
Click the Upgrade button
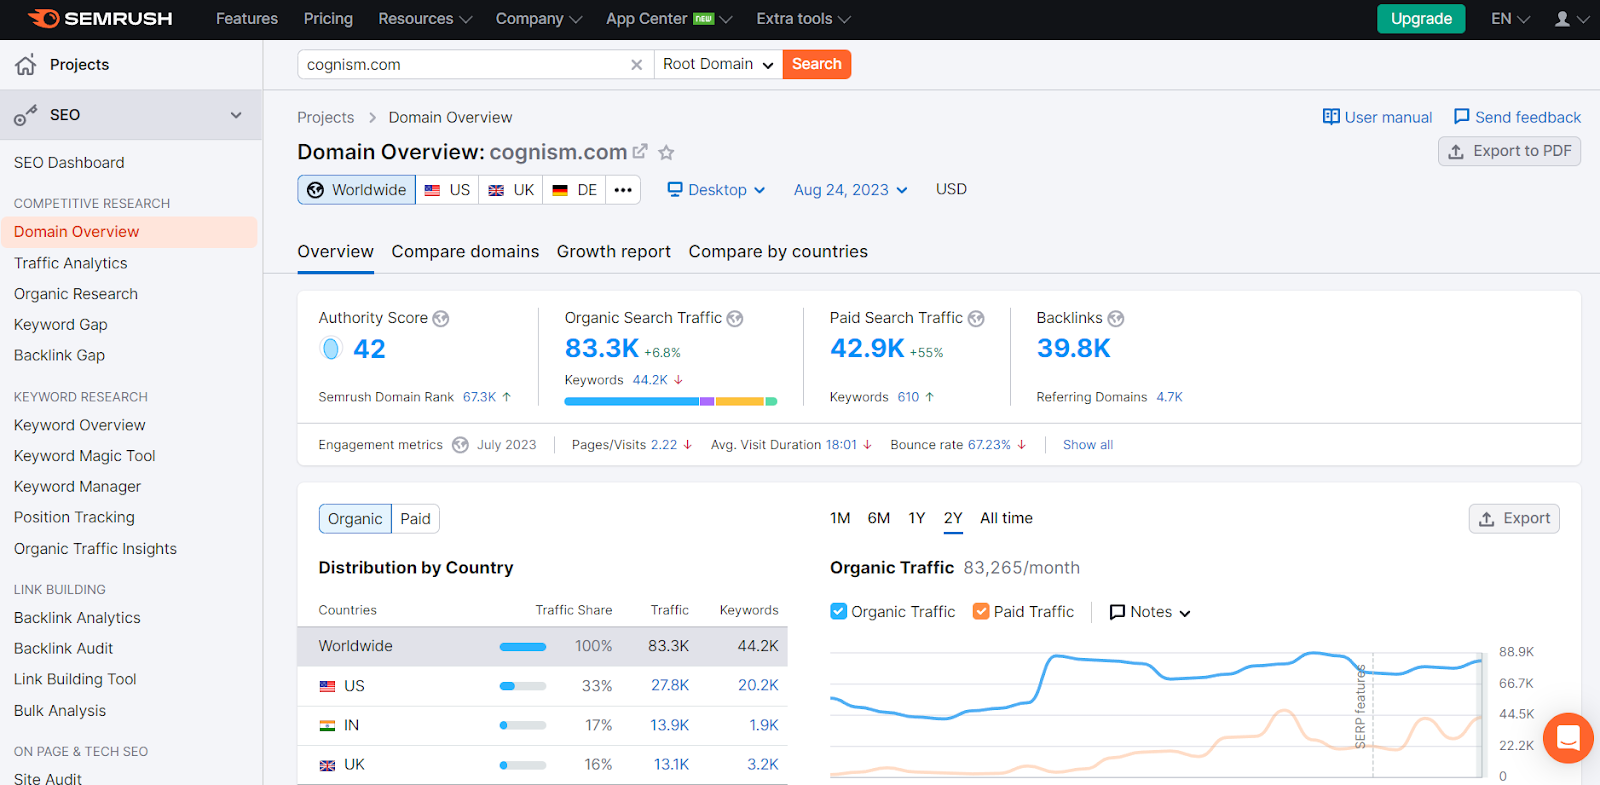point(1421,19)
